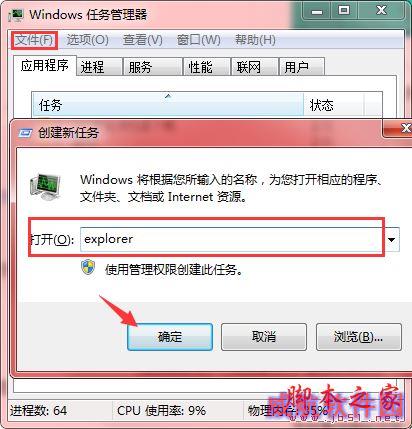
Task: Click the explorer text input field
Action: [232, 239]
